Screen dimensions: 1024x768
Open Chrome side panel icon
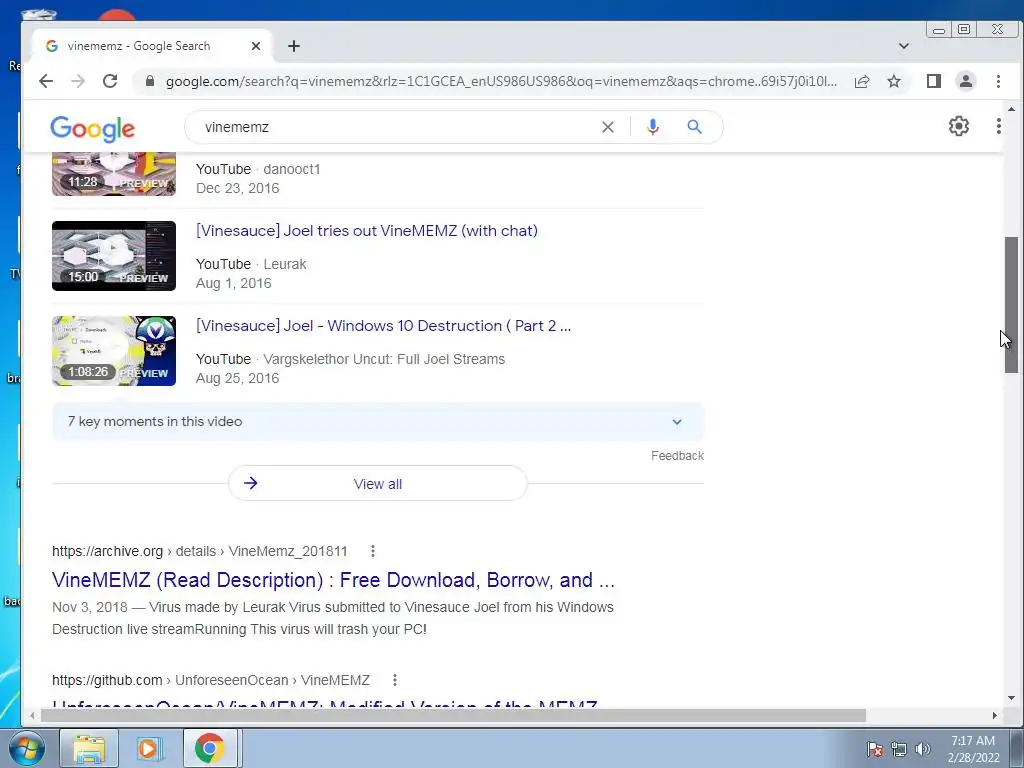click(x=934, y=81)
